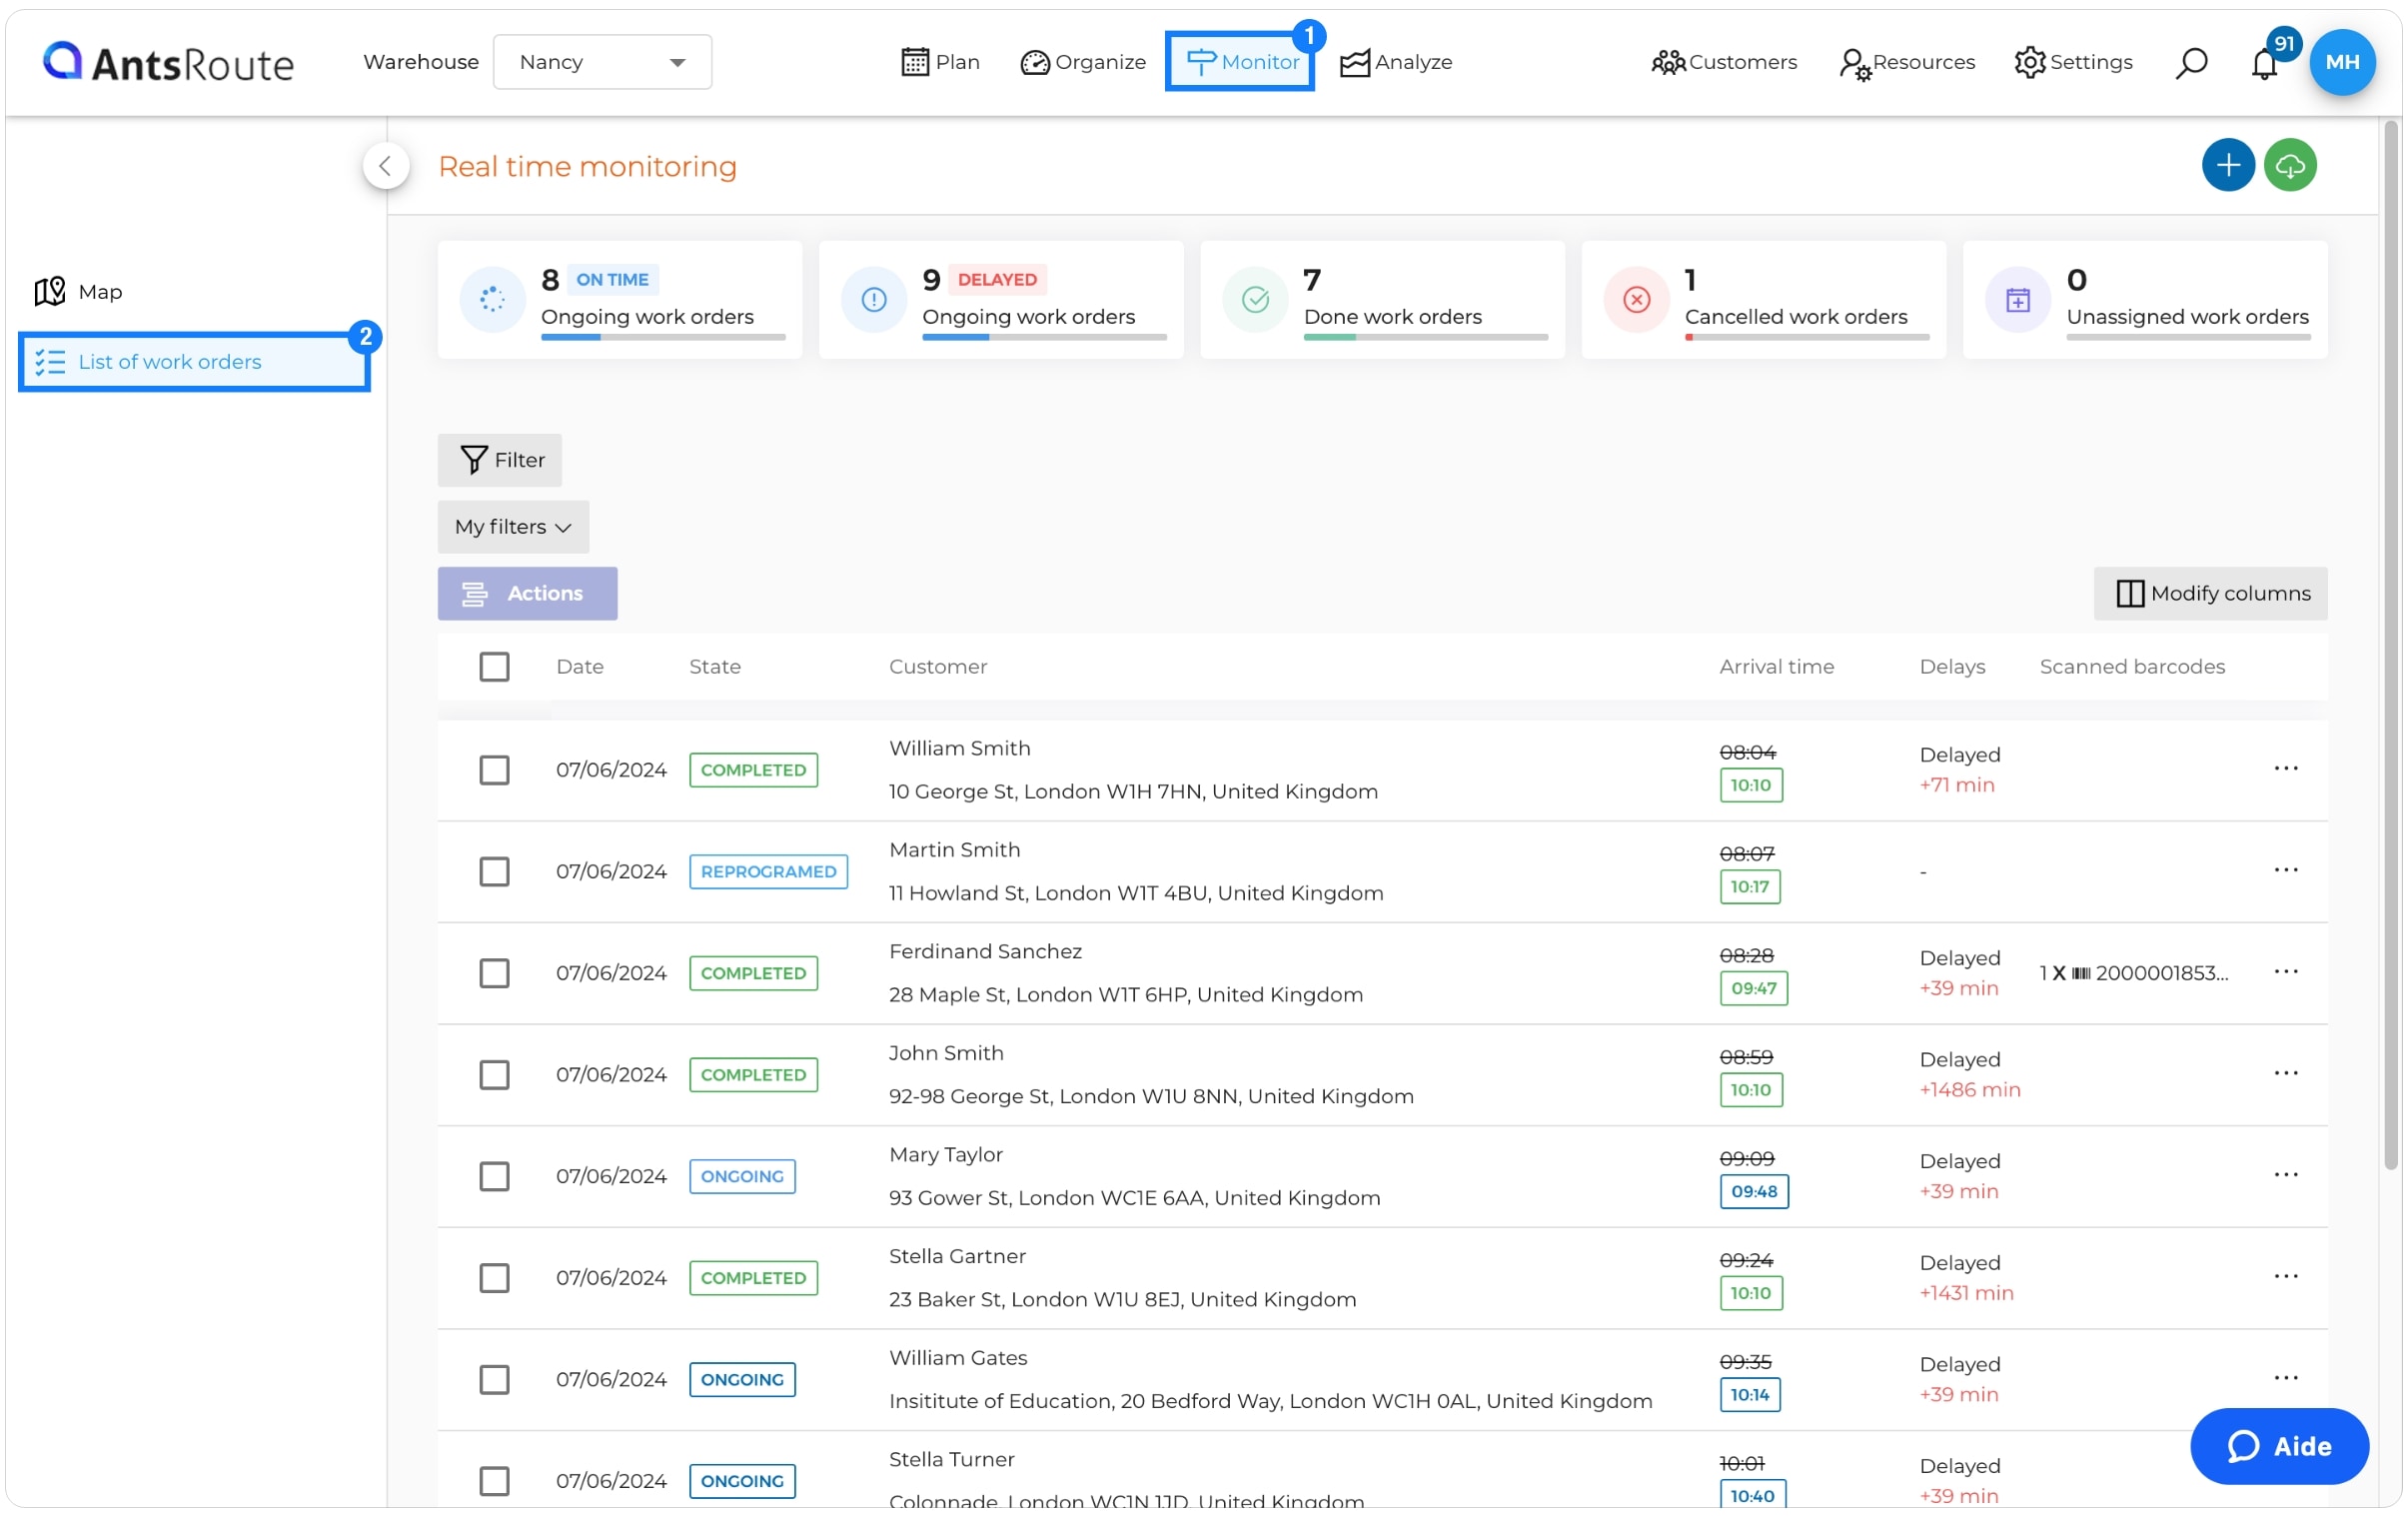Viewport: 2408px width, 1516px height.
Task: Click the REPROGRAMED badge for Martin Smith
Action: pos(768,871)
